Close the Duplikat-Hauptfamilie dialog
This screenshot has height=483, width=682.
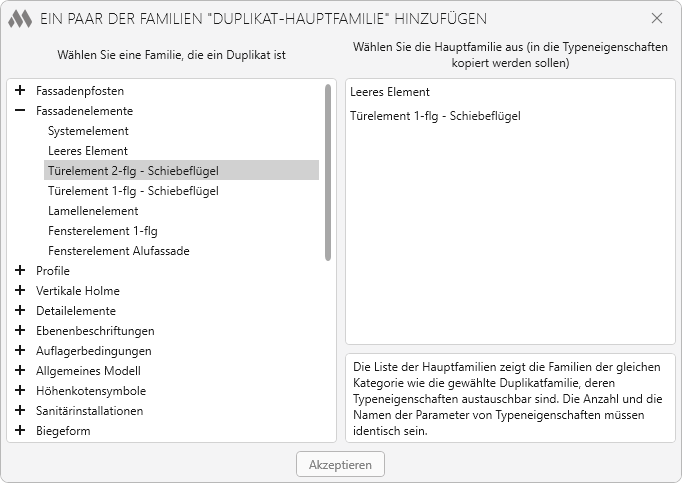point(657,18)
